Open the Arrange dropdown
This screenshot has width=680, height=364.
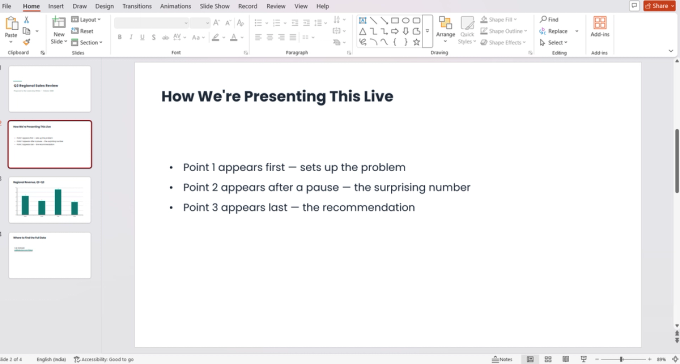coord(445,30)
